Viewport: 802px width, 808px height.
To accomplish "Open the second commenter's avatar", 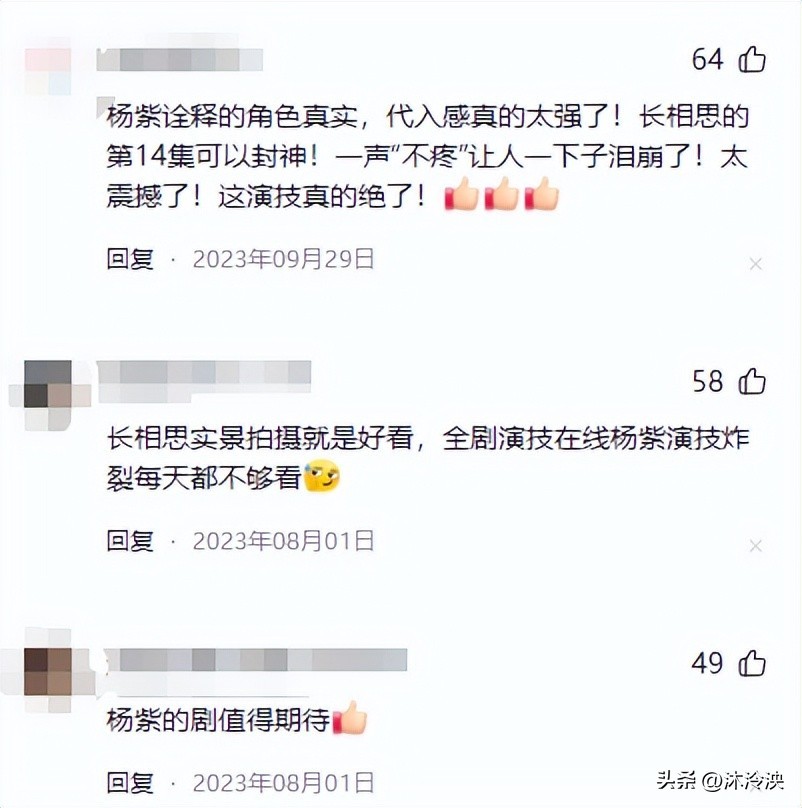I will point(48,395).
